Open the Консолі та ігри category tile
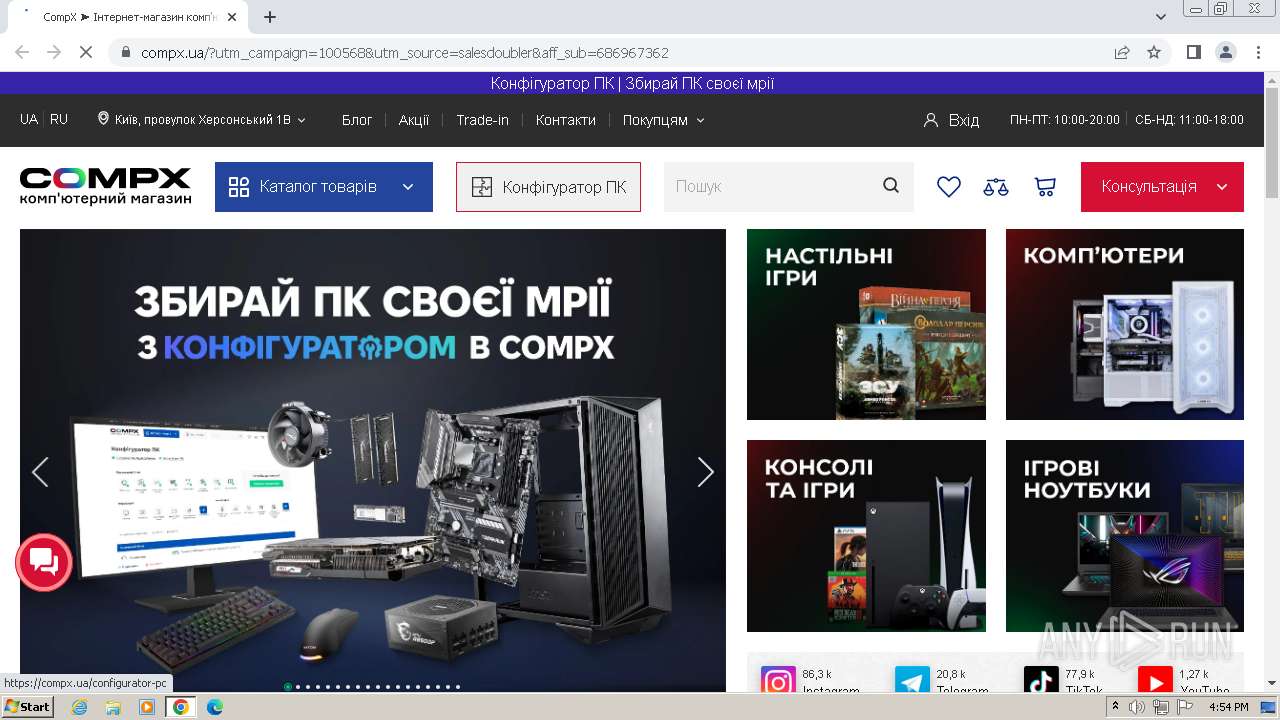Screen dimensions: 1280x720 (866, 536)
